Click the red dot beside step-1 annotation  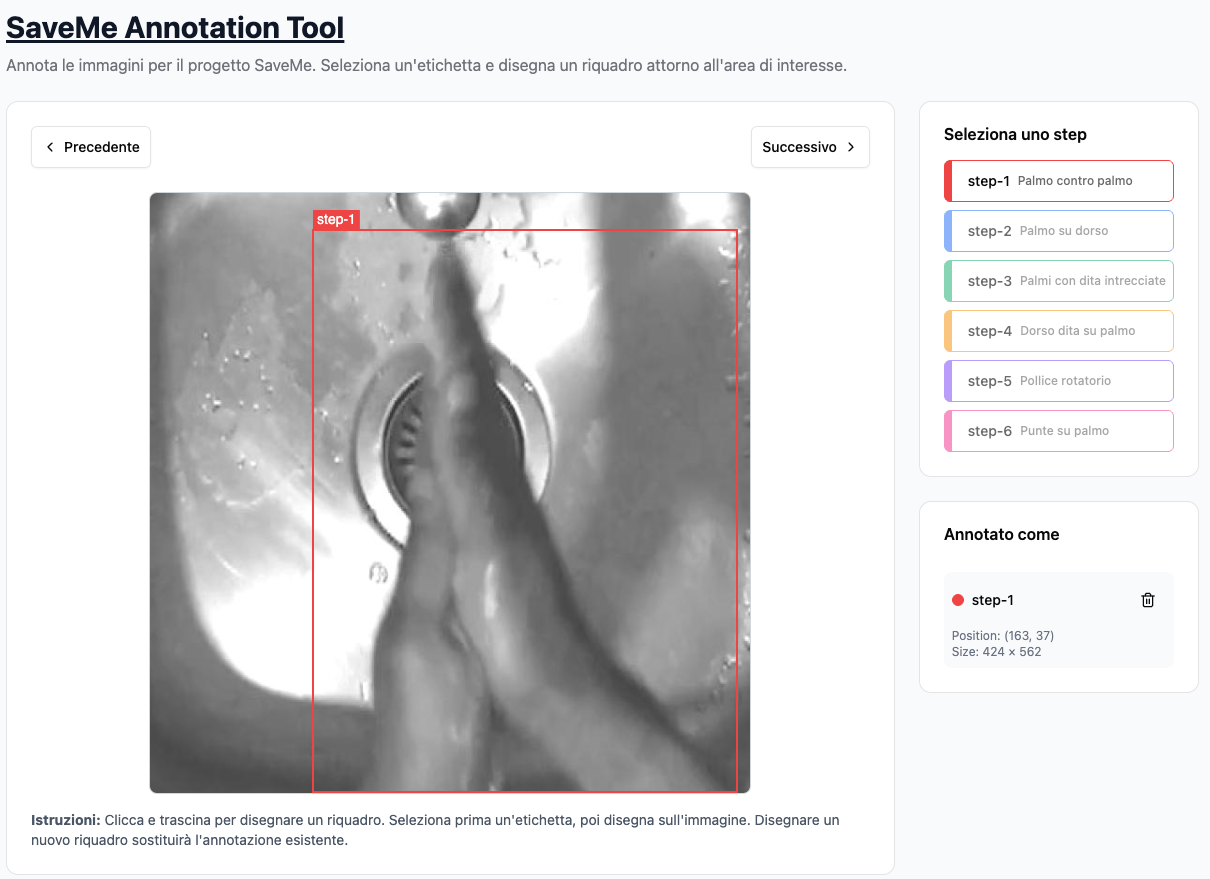pos(958,600)
